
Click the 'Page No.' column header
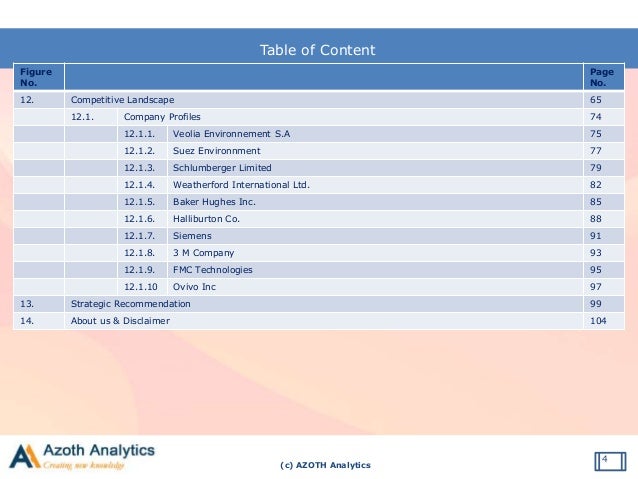pyautogui.click(x=602, y=77)
